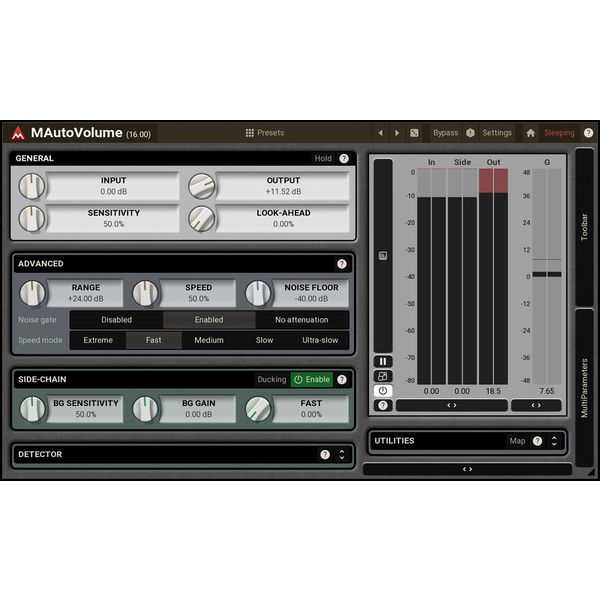Click the Map button in Utilities

[x=517, y=441]
